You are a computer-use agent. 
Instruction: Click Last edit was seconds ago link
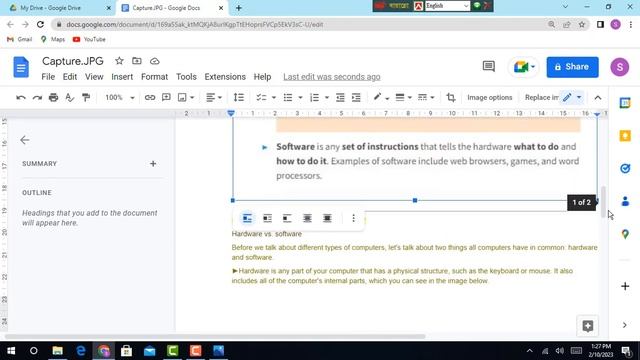(x=332, y=77)
